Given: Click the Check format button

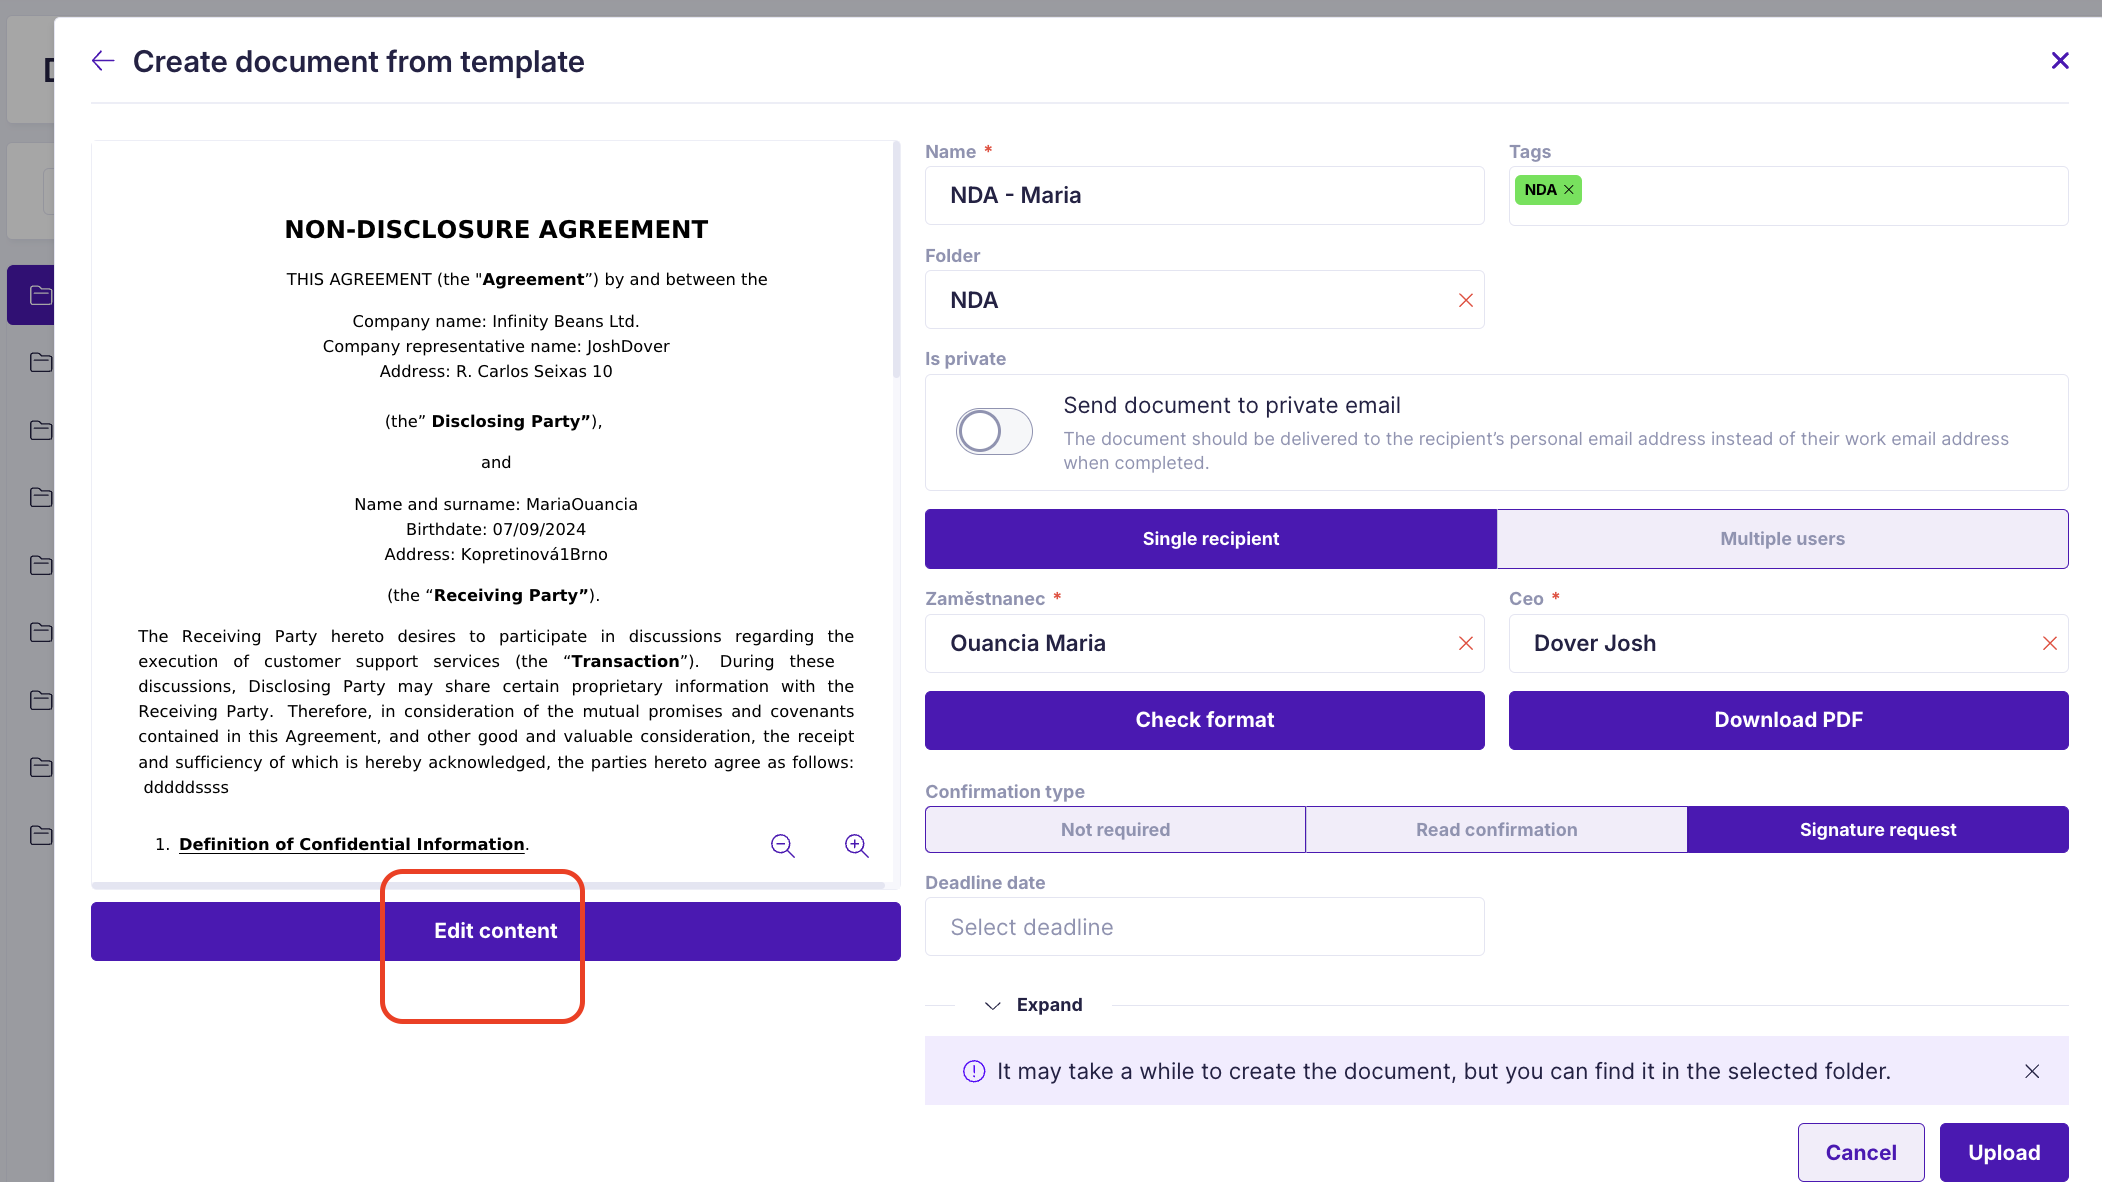Looking at the screenshot, I should [1204, 720].
